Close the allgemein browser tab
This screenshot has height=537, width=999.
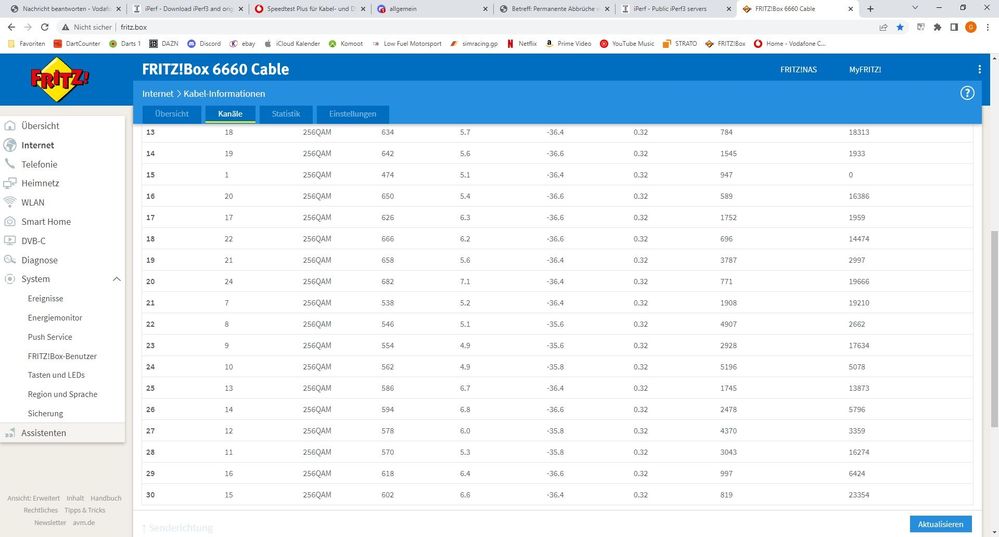[x=485, y=9]
